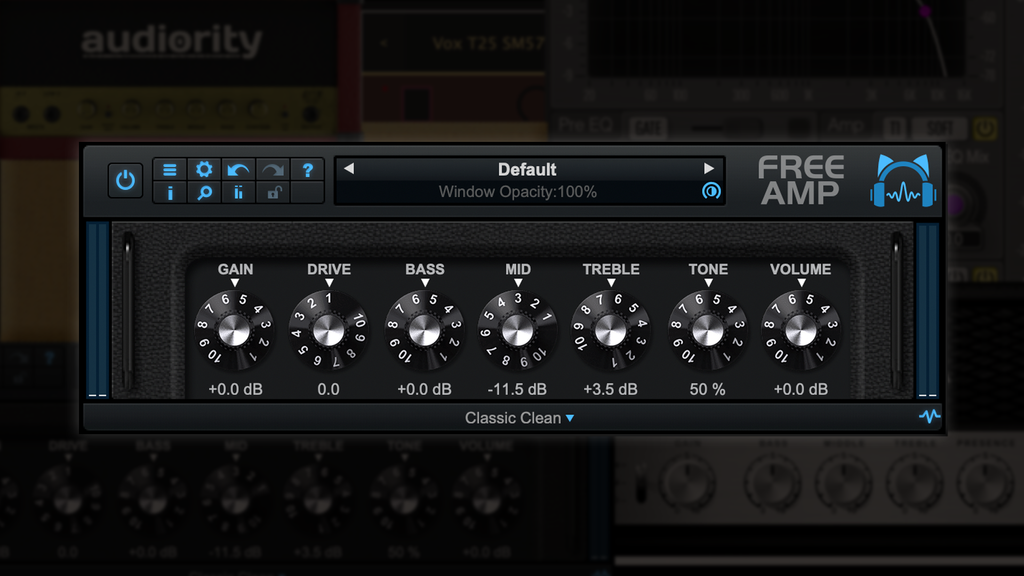1024x576 pixels.
Task: Click the VOLUME label
Action: [x=801, y=269]
